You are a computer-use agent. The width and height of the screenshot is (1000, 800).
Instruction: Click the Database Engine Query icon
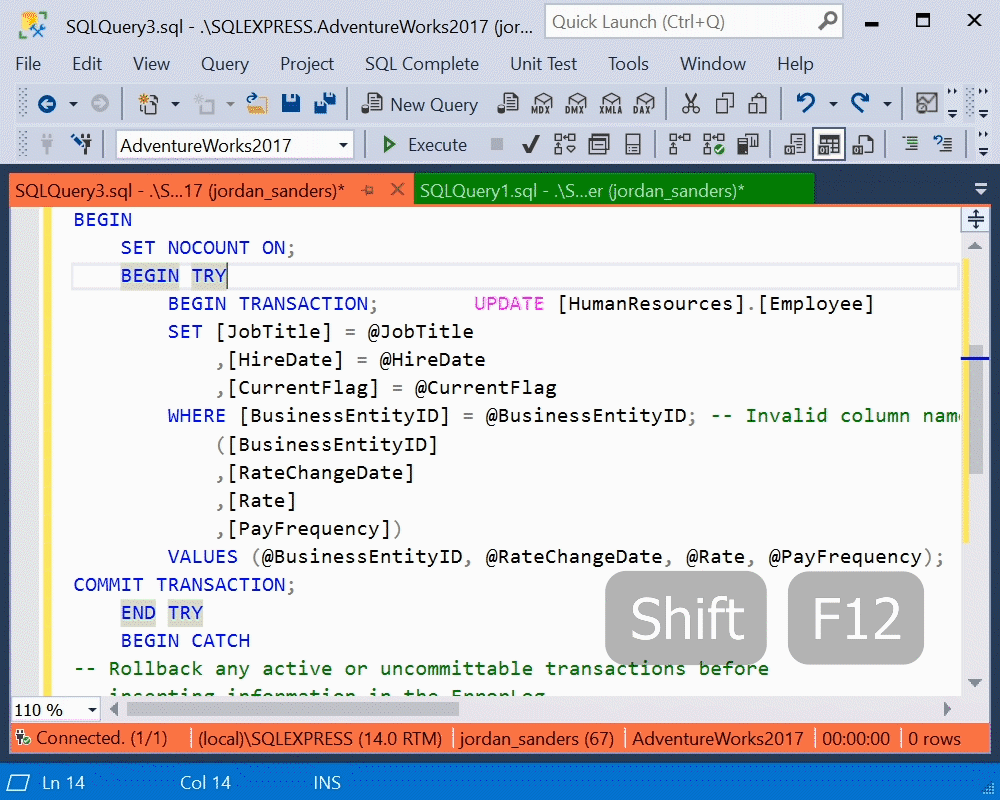coord(508,103)
